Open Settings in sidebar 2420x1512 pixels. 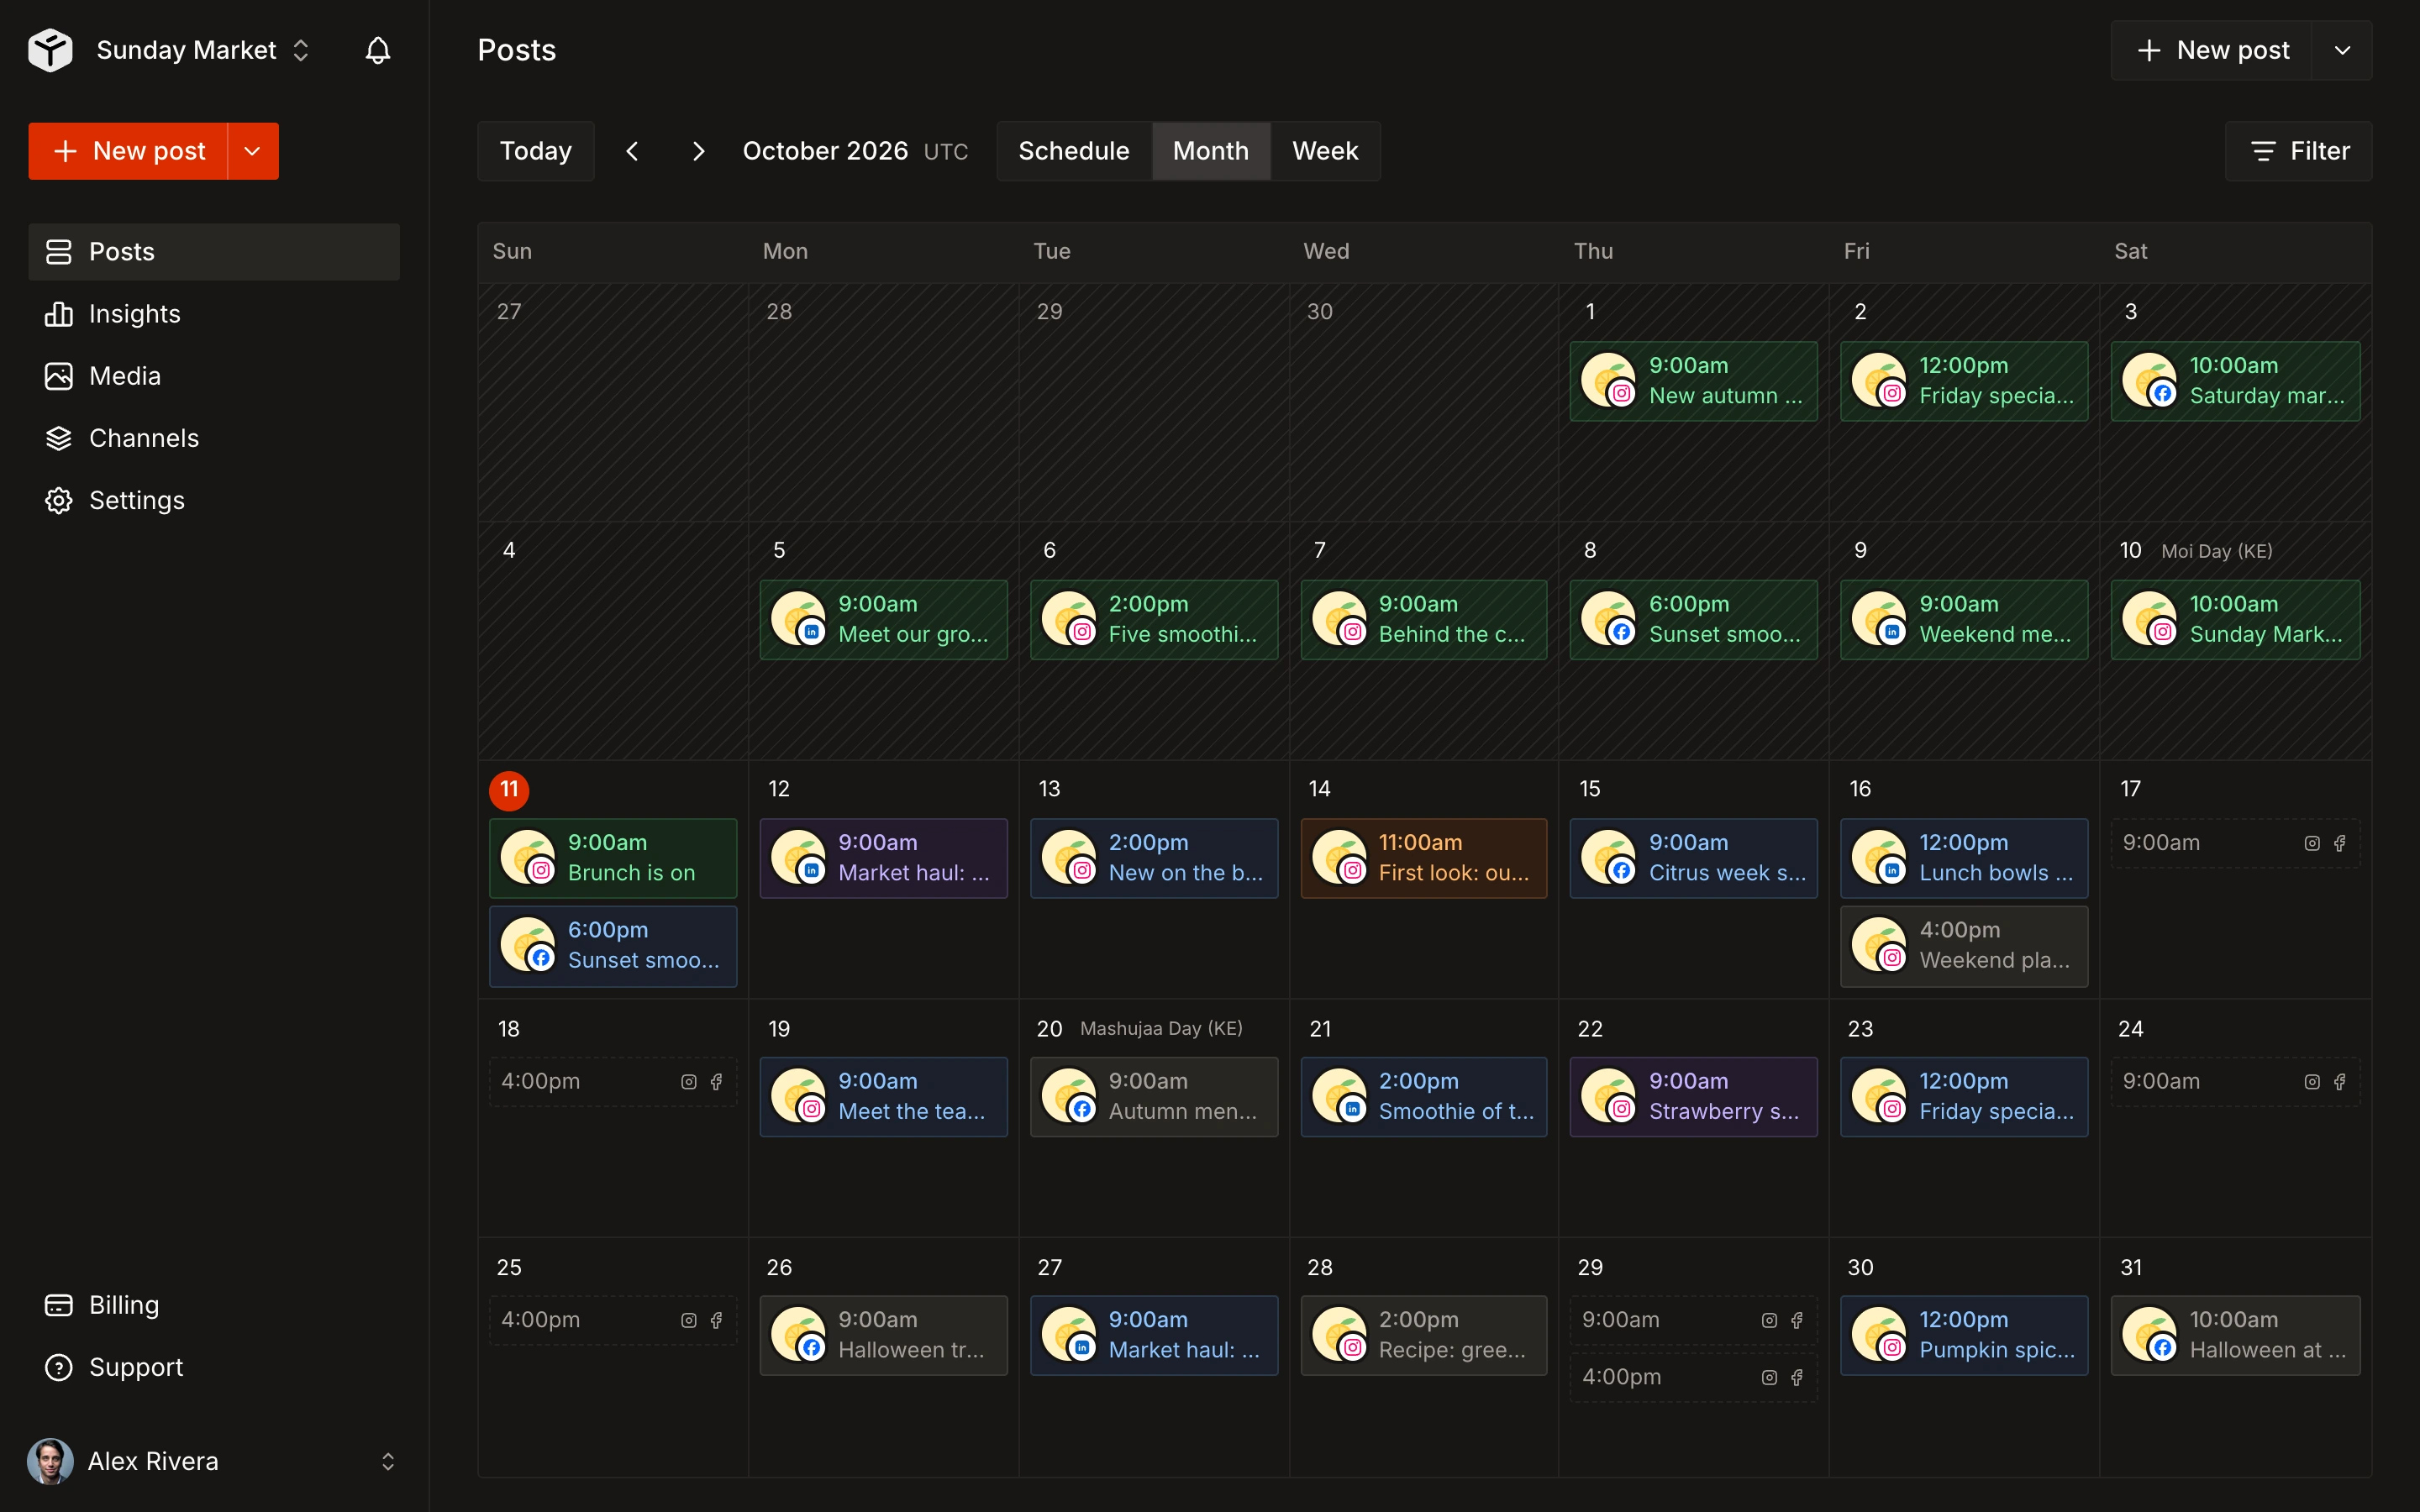pos(214,500)
